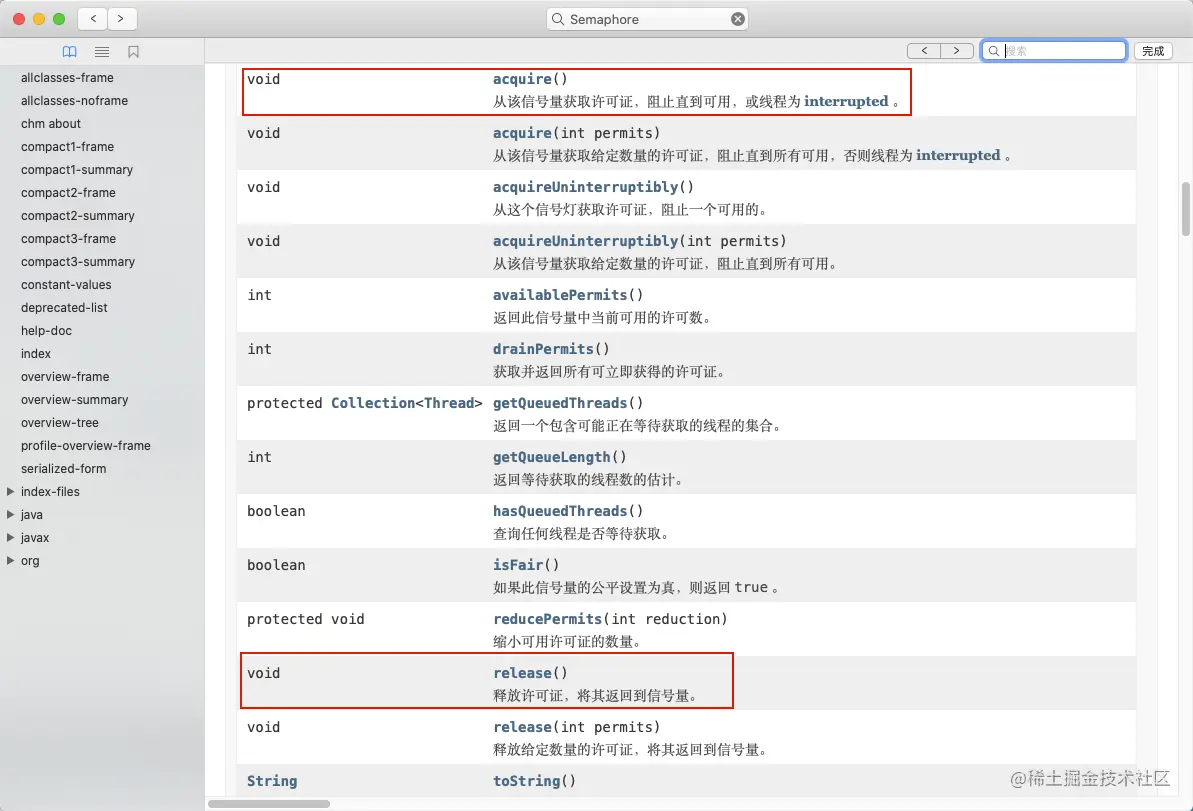
Task: Select compact2-frame in the sidebar
Action: pos(68,192)
